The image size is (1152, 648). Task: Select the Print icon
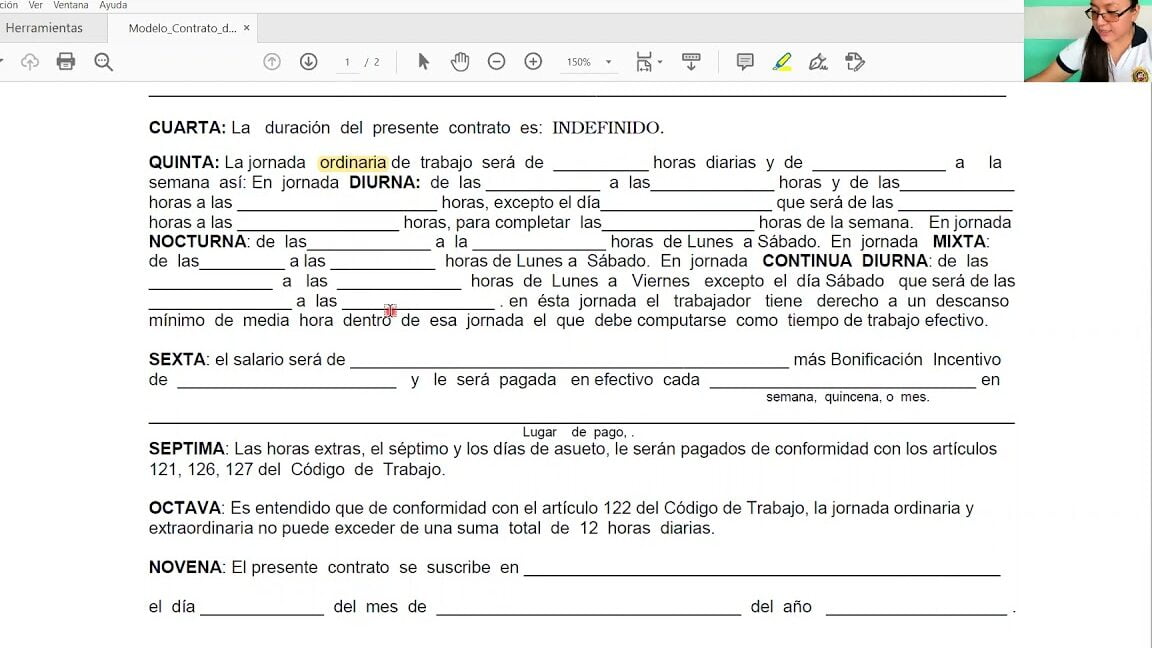[66, 61]
